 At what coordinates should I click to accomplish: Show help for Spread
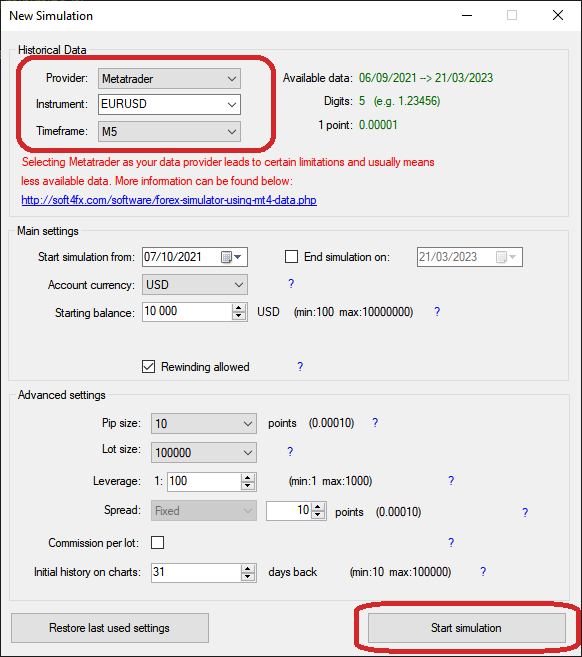[525, 512]
